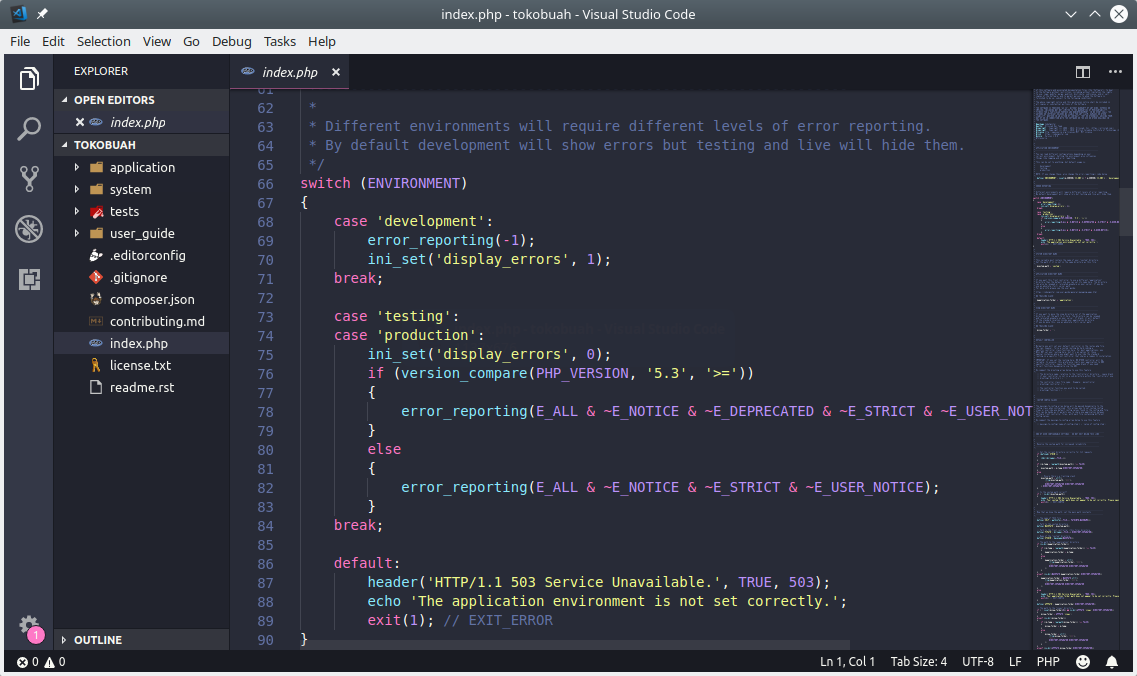Screen dimensions: 1137x676
Task: Expand the user_guide folder
Action: coord(142,233)
